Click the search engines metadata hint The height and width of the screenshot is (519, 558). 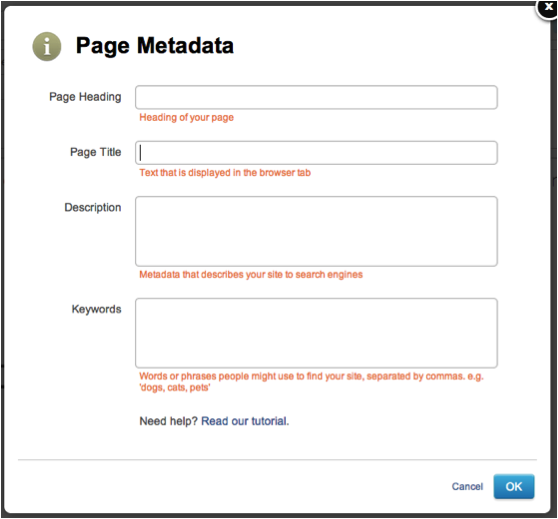point(251,274)
